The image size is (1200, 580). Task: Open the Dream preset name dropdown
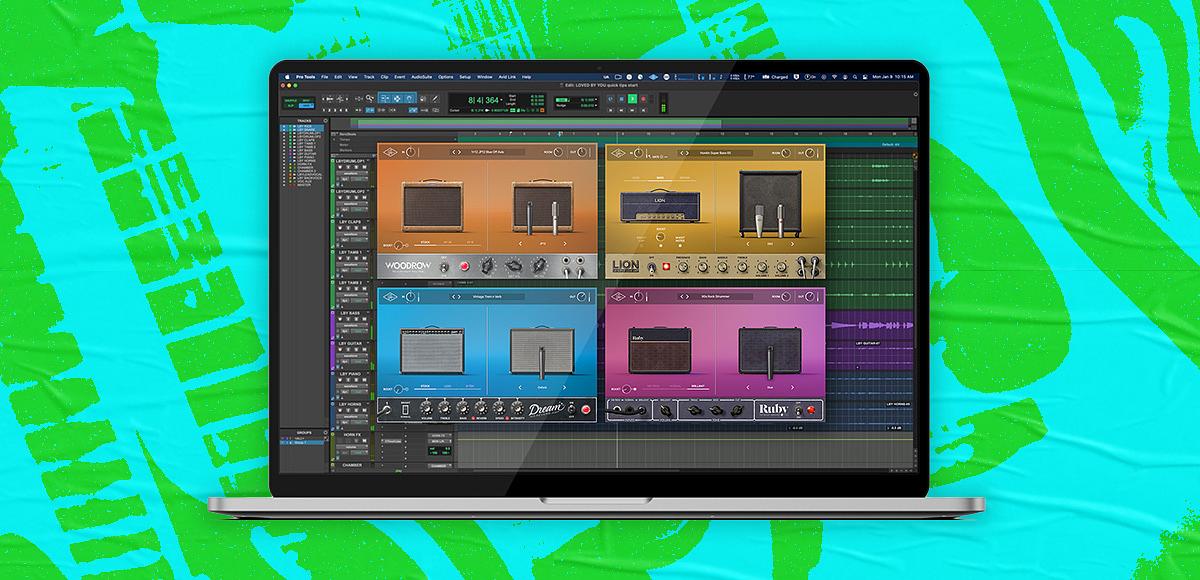coord(487,297)
